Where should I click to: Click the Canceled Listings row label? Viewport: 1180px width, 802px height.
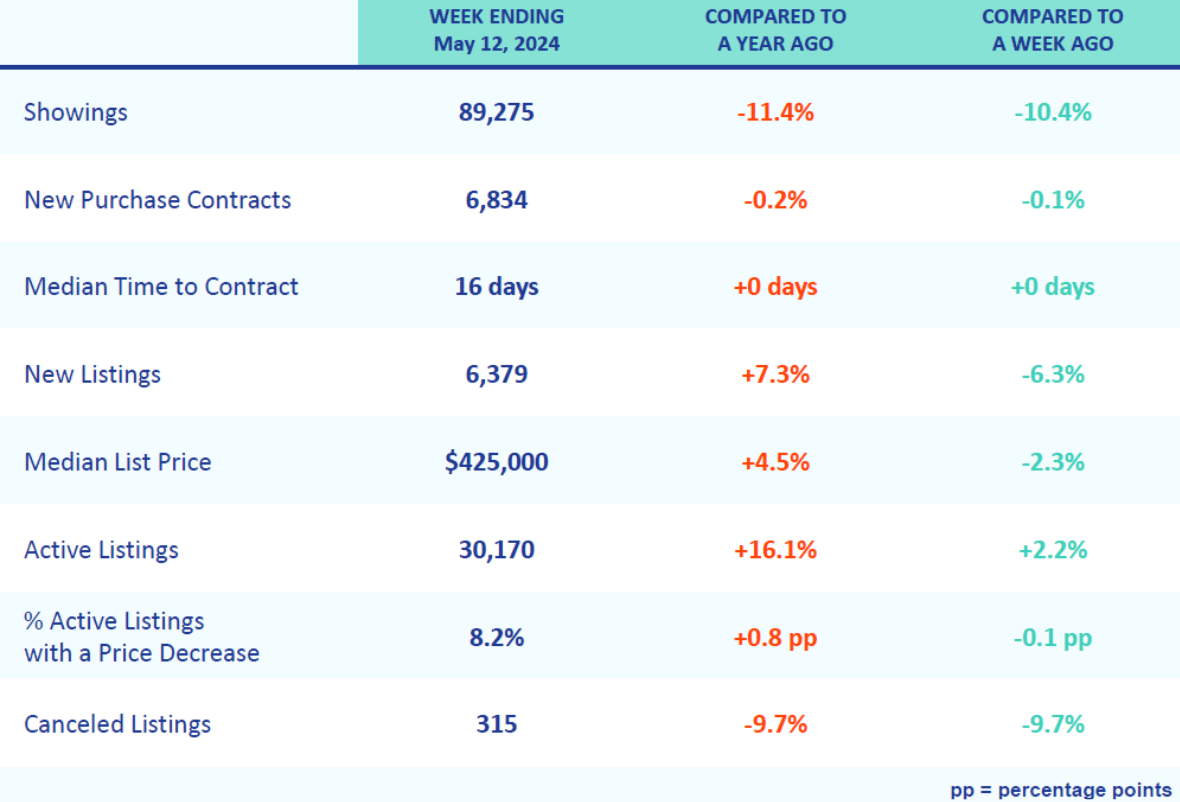pyautogui.click(x=117, y=724)
